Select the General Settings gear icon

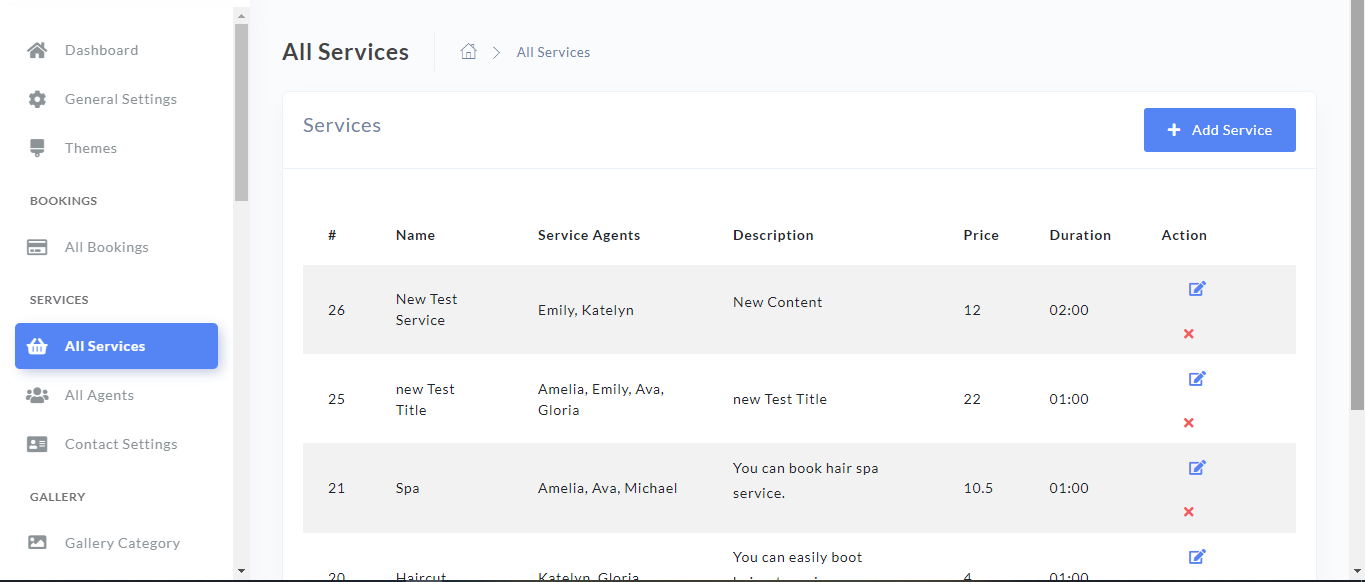[x=37, y=98]
